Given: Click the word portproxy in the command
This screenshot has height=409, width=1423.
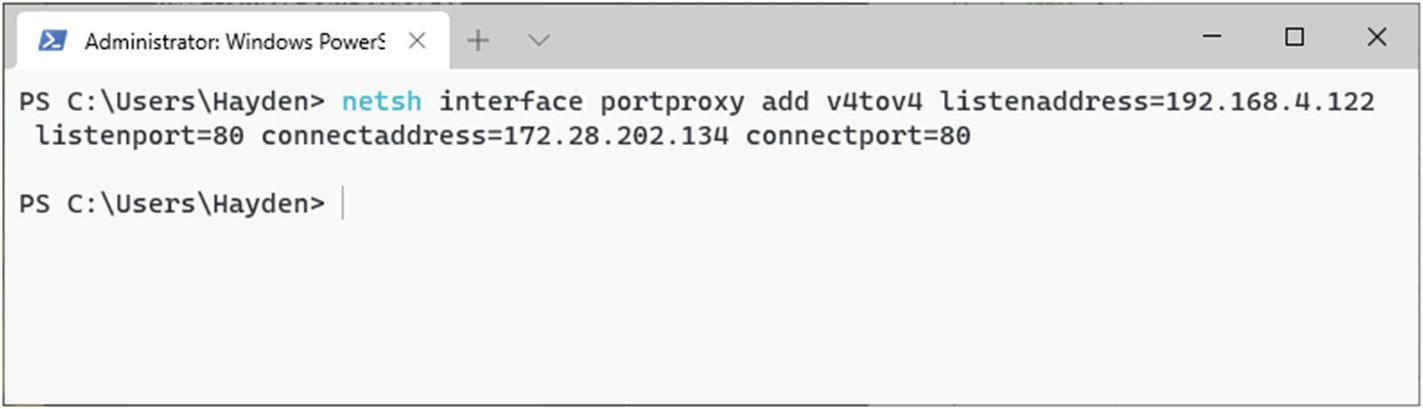Looking at the screenshot, I should coord(672,102).
